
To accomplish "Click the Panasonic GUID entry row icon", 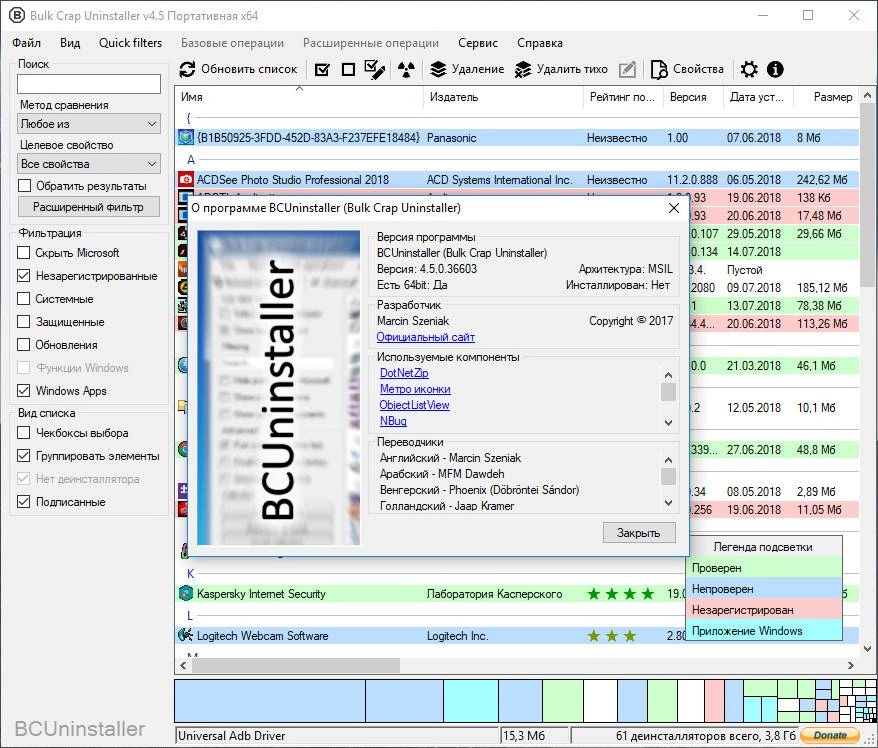I will [x=185, y=138].
